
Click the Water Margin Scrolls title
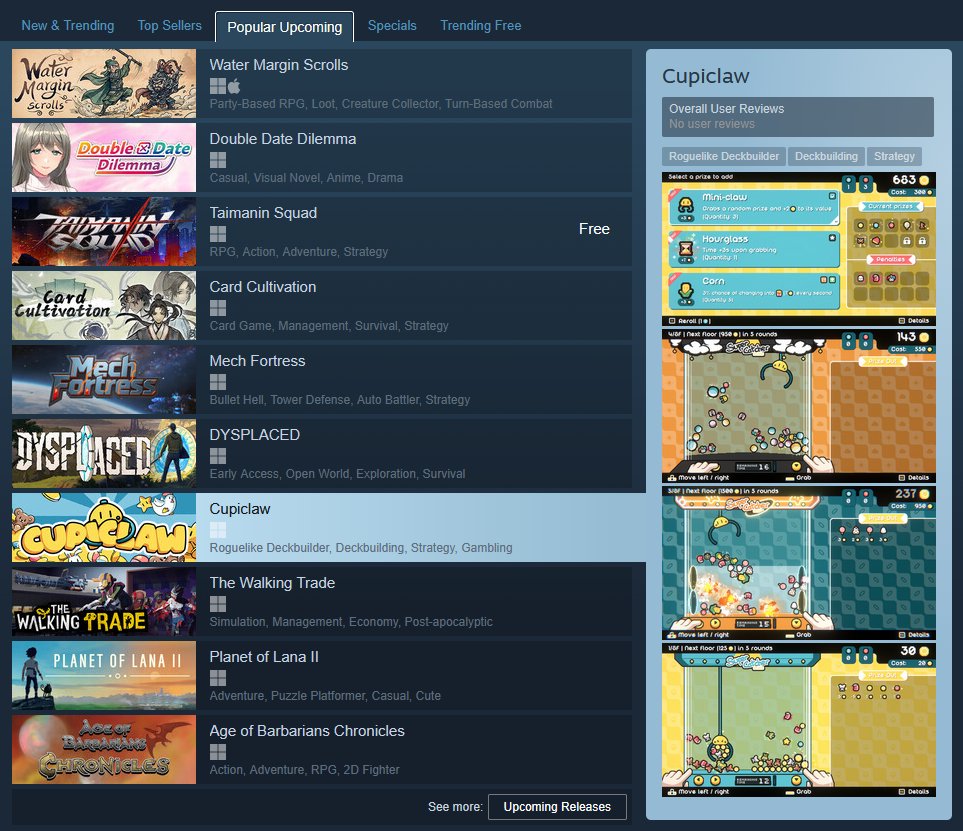pyautogui.click(x=279, y=65)
